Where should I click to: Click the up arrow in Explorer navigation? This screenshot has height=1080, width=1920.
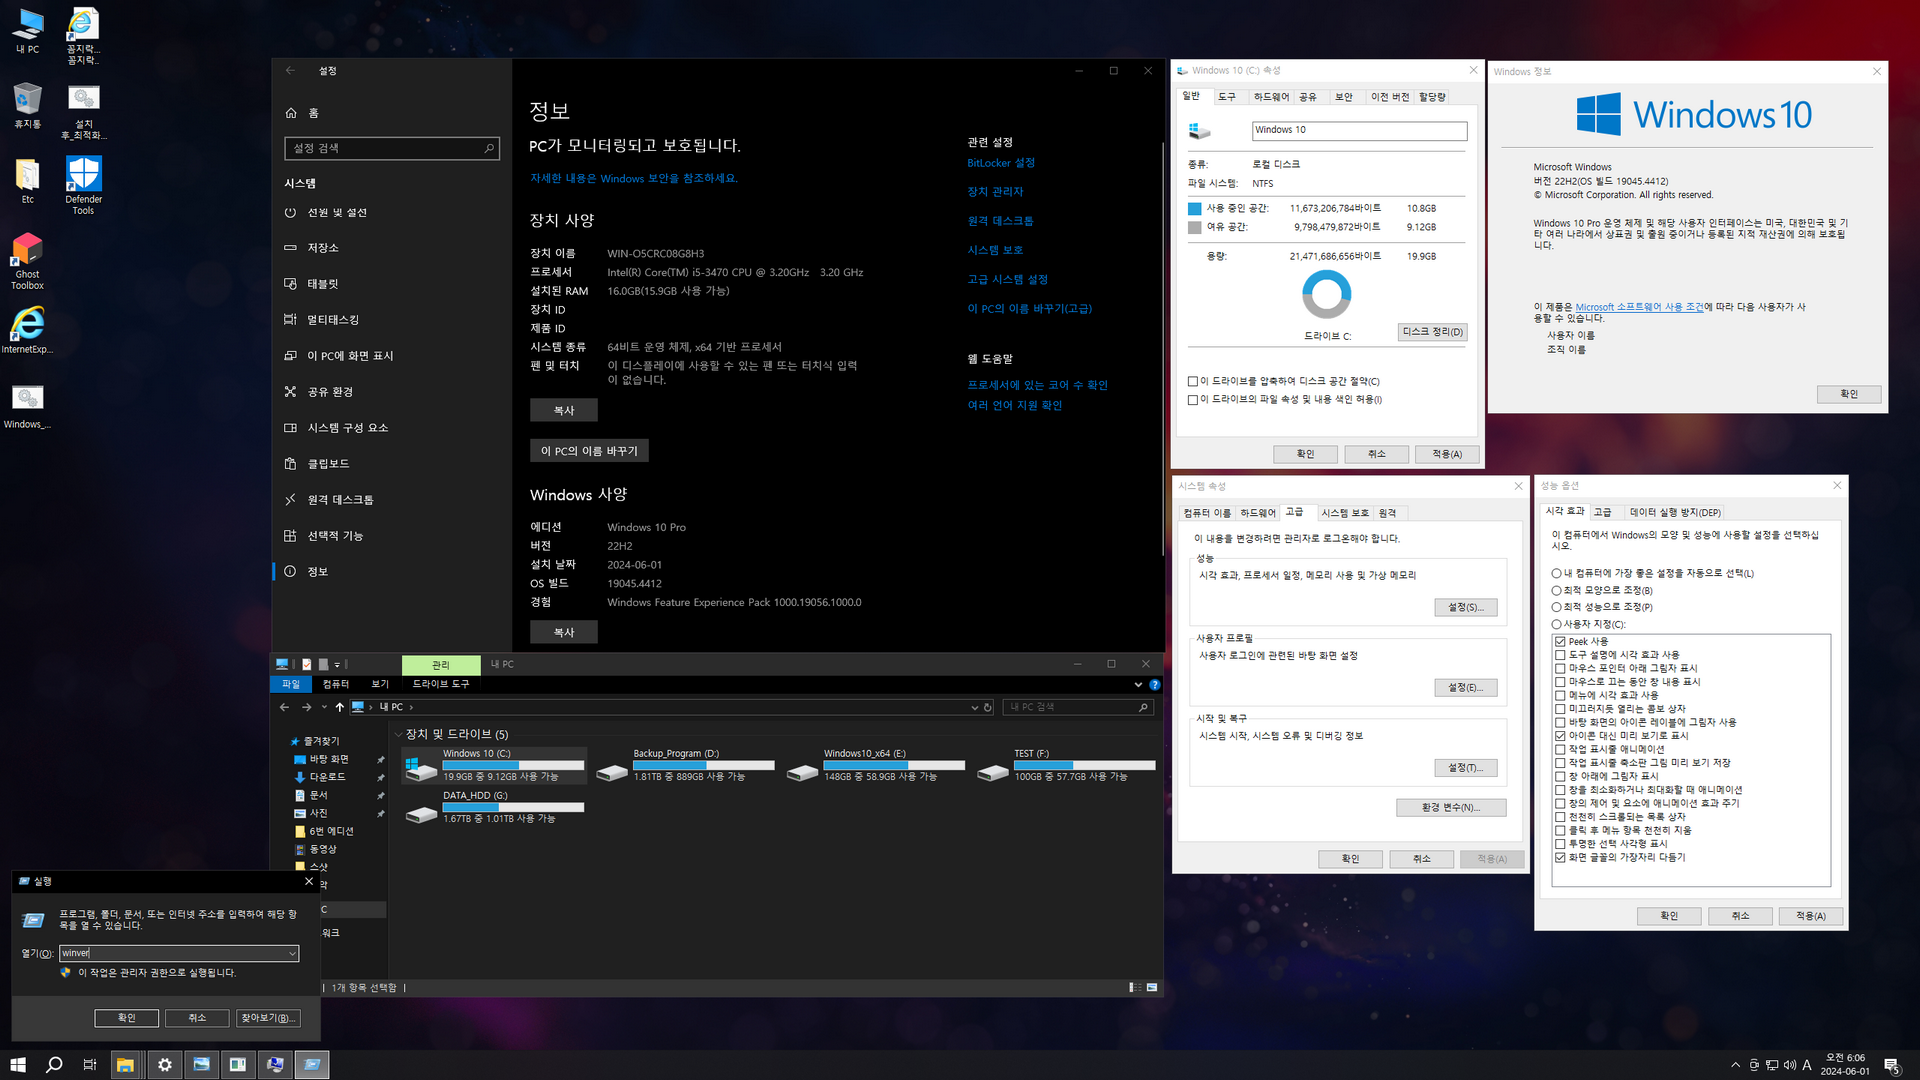340,707
